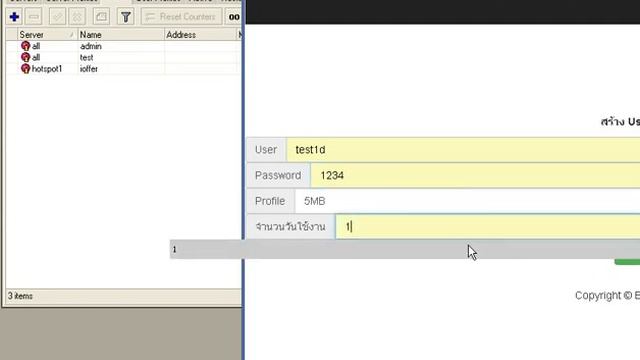Click the user icon of the test row
640x360 pixels.
click(x=25, y=58)
